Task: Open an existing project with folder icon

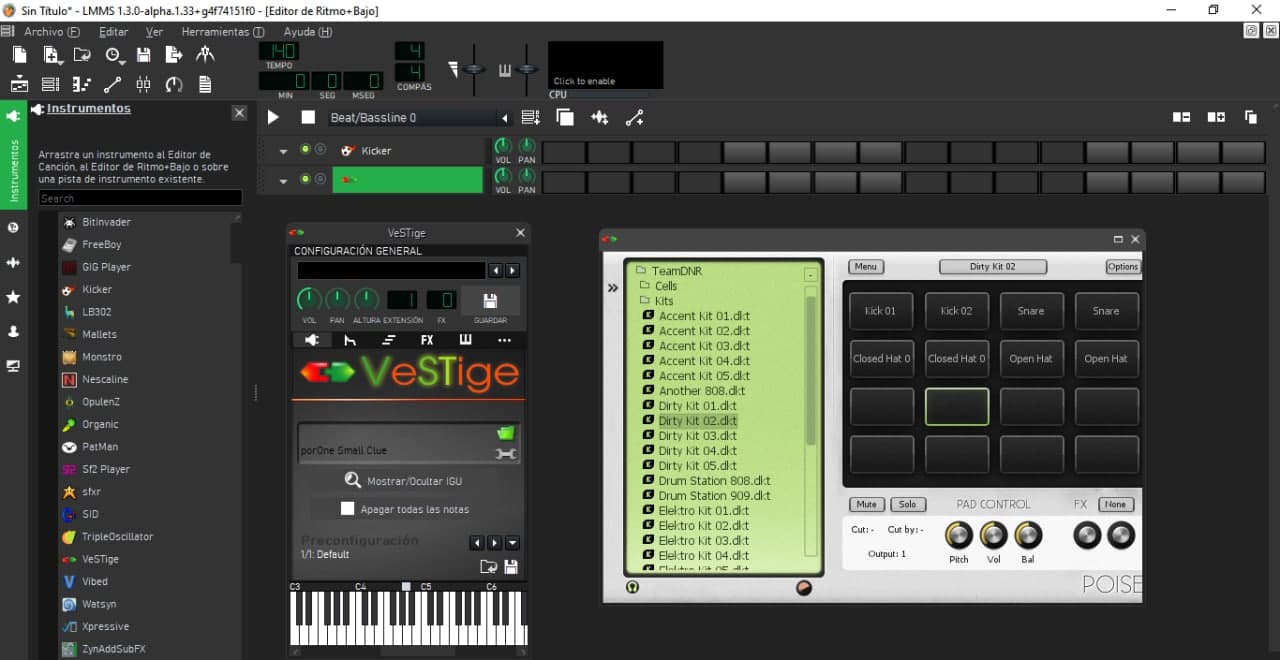Action: click(x=82, y=55)
